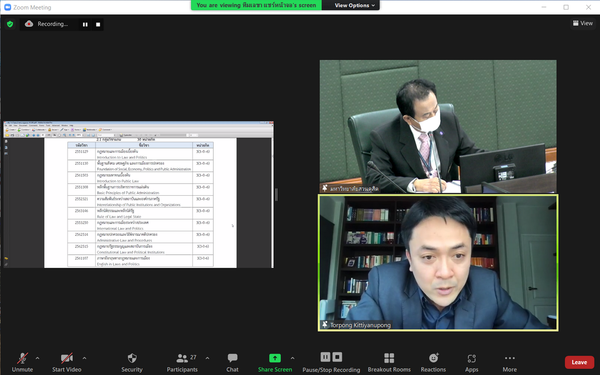The image size is (600, 375).
Task: Click the green encryption shield icon
Action: (x=10, y=24)
